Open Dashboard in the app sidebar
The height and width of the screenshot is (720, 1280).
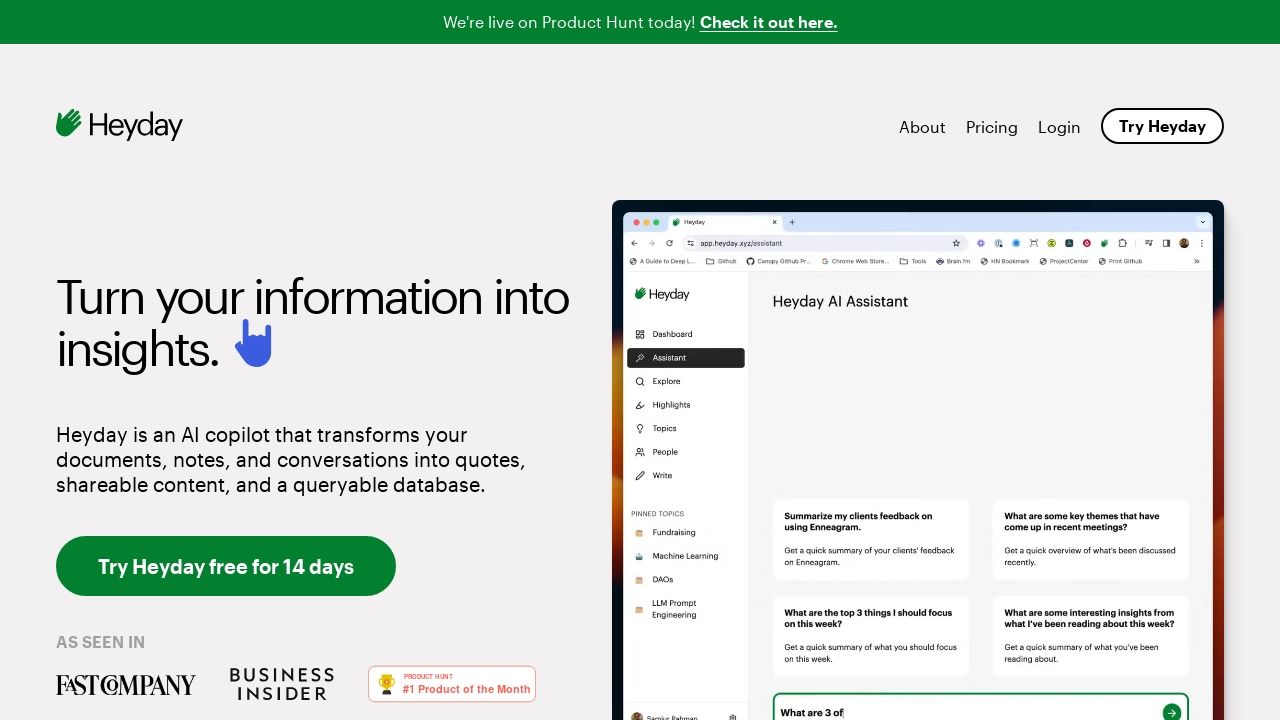coord(686,334)
